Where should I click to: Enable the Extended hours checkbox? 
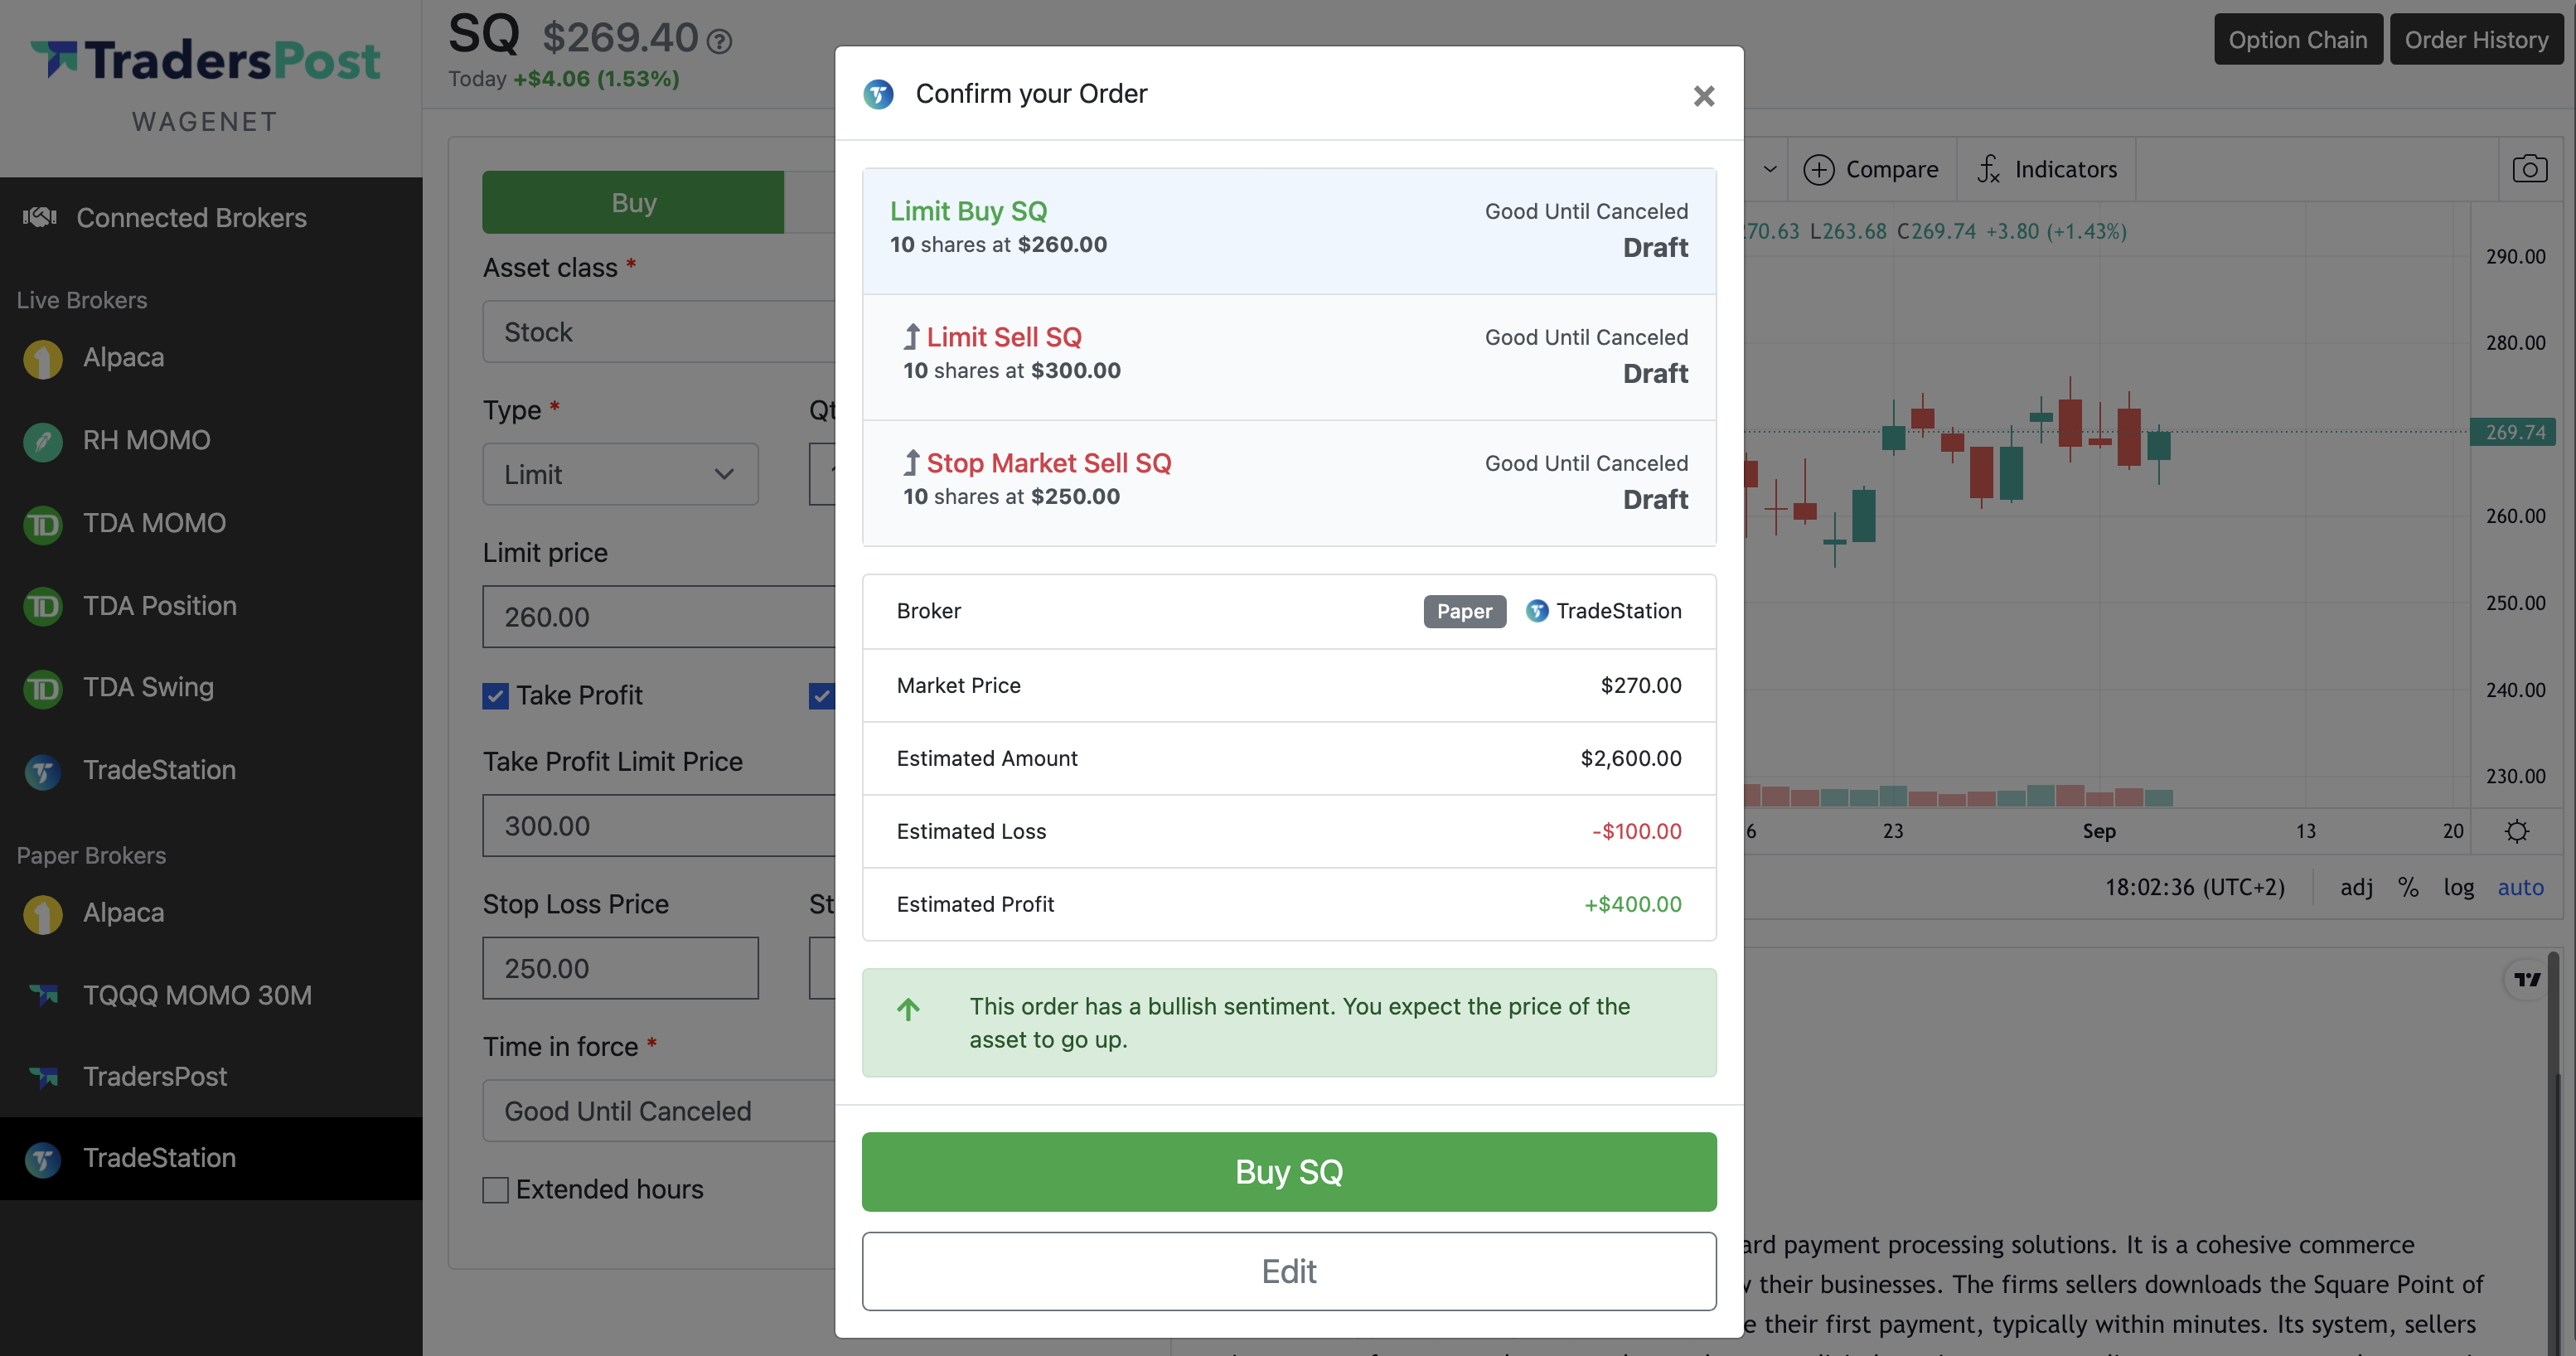495,1189
